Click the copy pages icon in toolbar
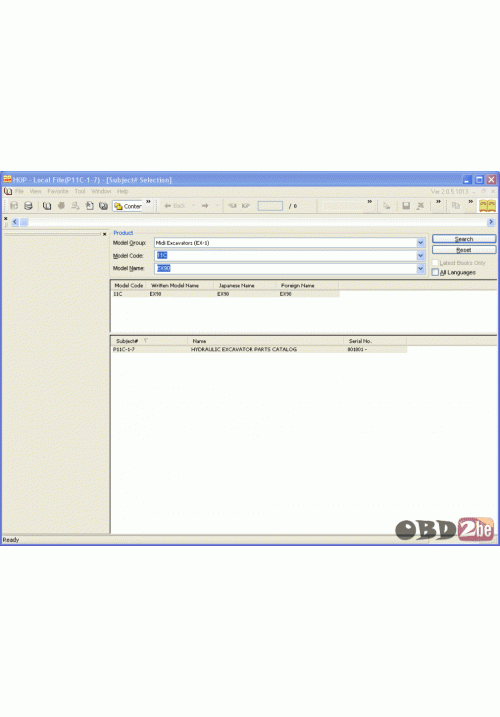This screenshot has width=500, height=717. [x=456, y=206]
